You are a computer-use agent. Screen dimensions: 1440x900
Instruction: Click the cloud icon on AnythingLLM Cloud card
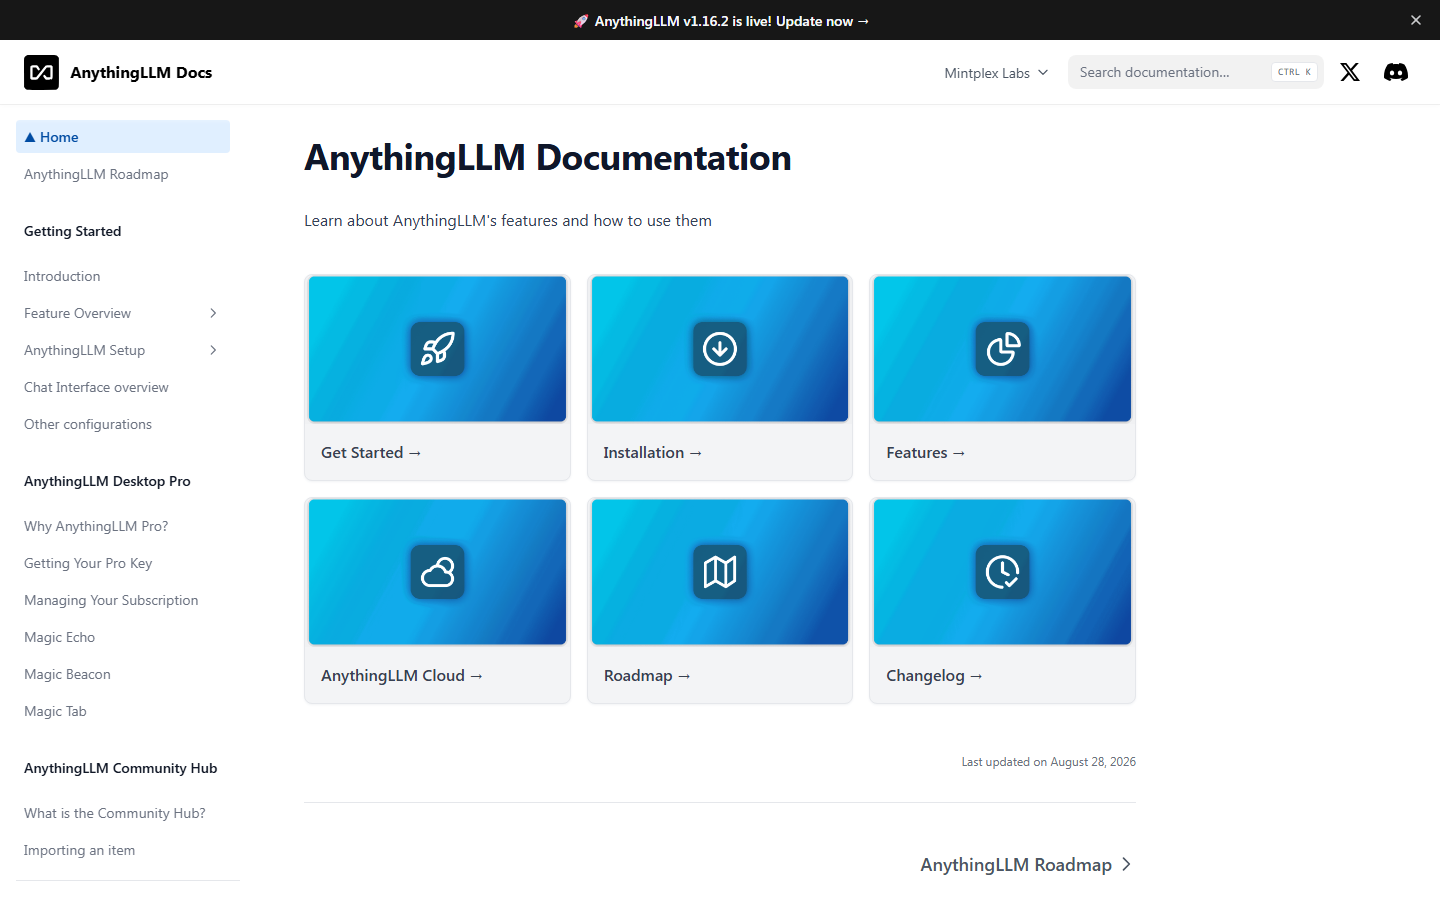coord(437,572)
